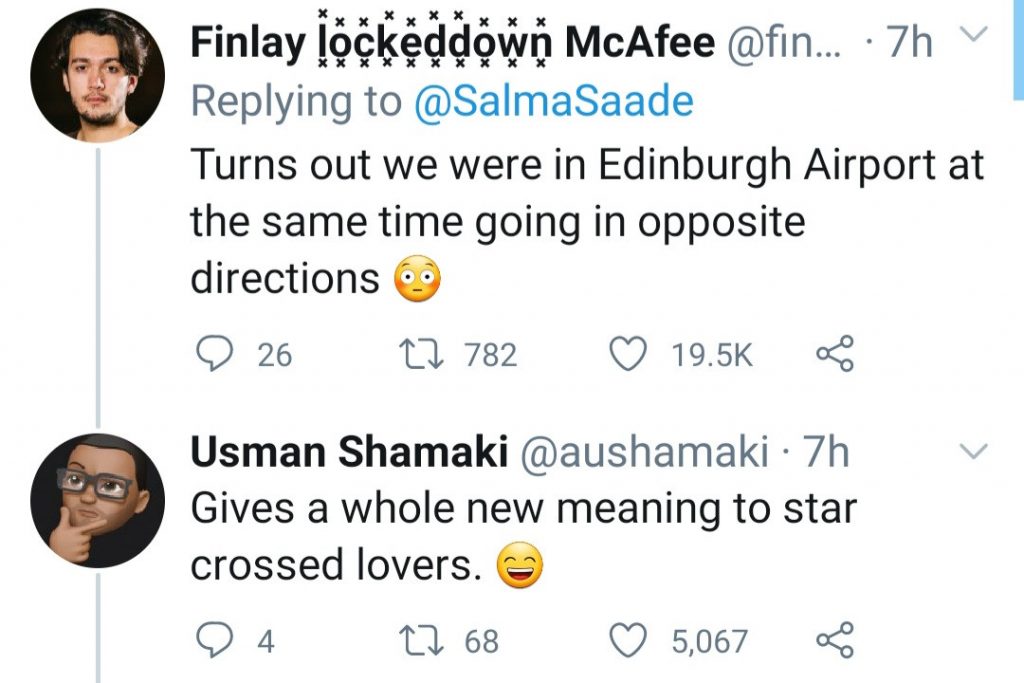Open options chevron on Usman's tweet
The width and height of the screenshot is (1024, 683).
(x=970, y=452)
